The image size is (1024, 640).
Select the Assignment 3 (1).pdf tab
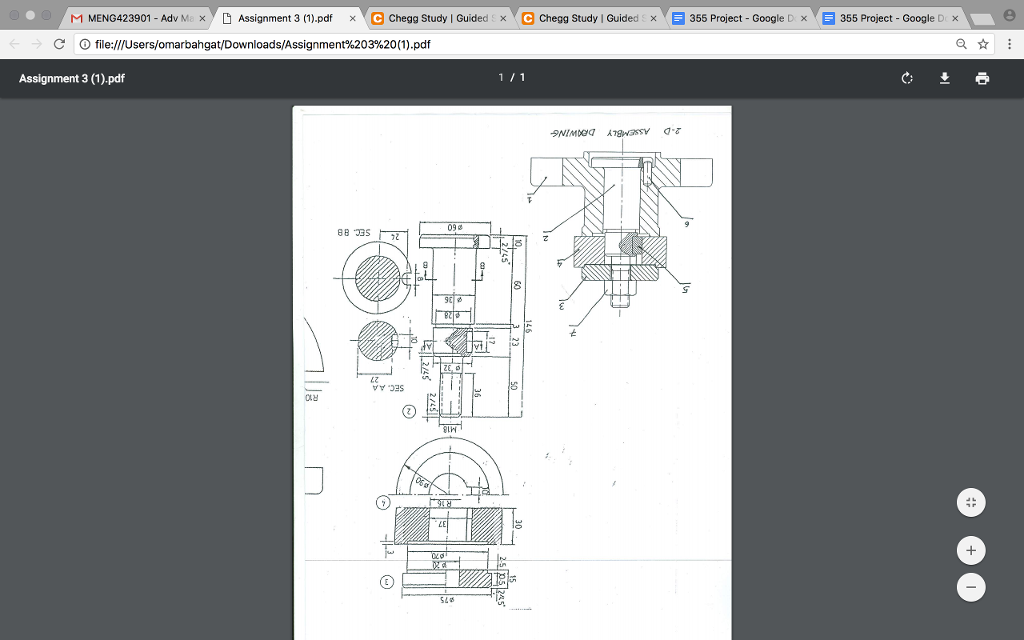[x=285, y=18]
